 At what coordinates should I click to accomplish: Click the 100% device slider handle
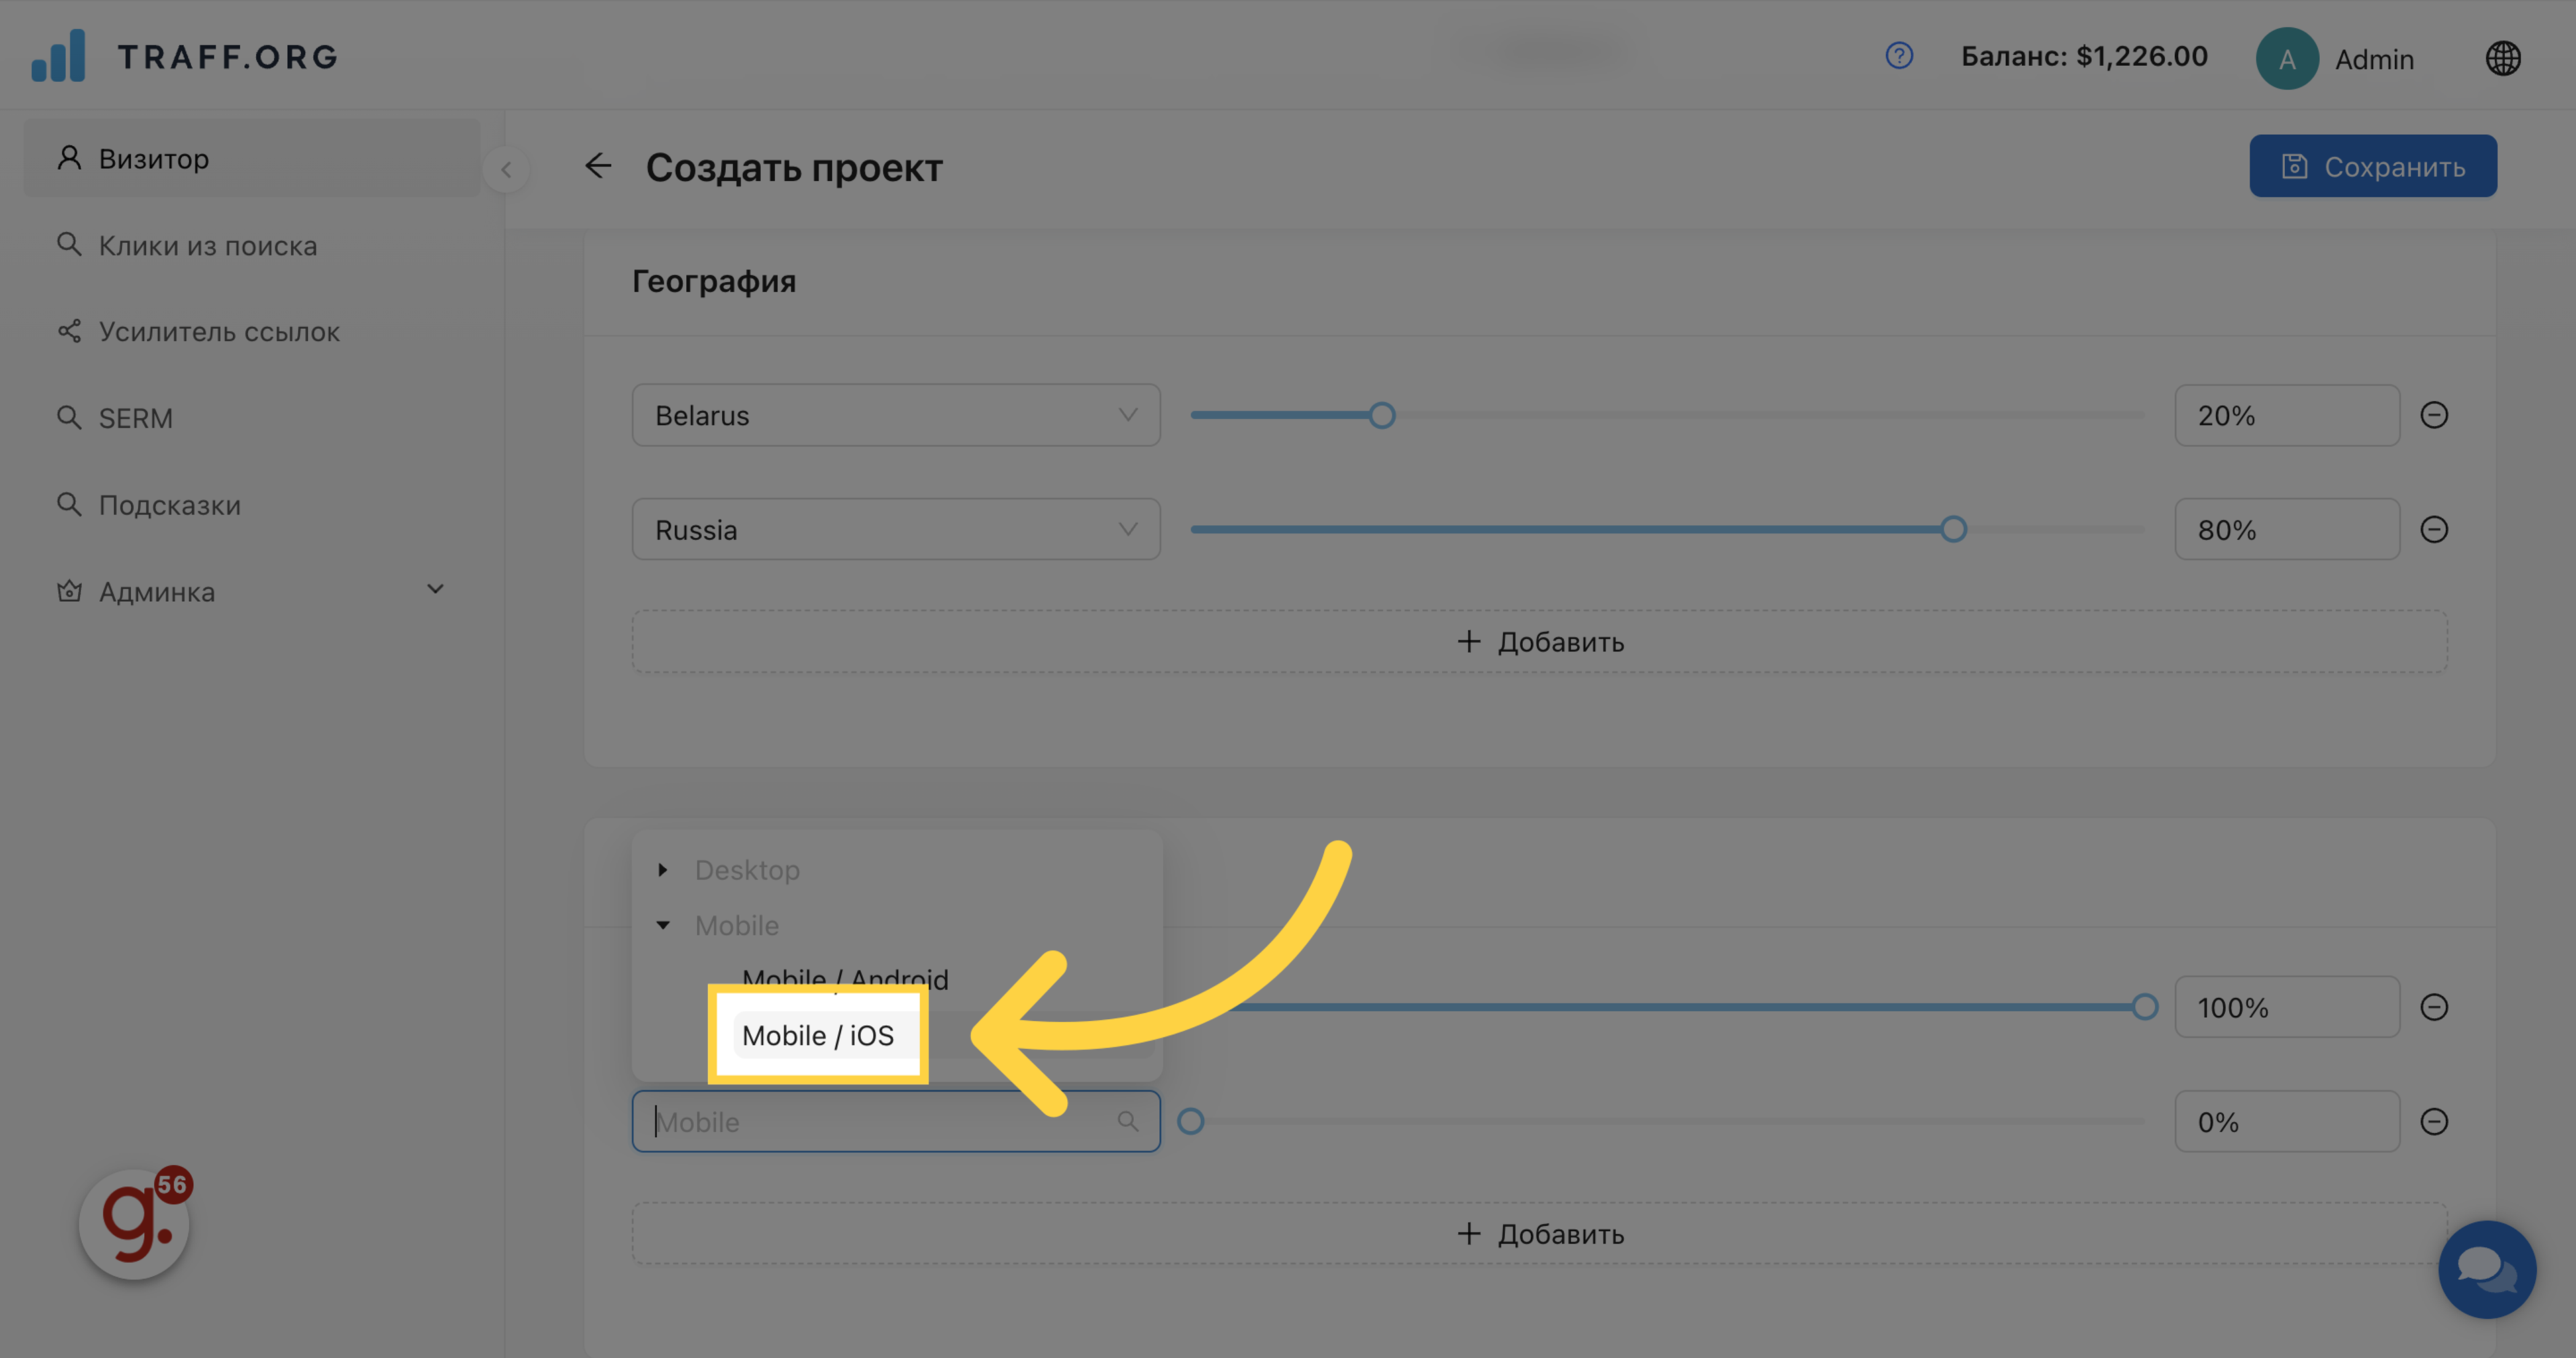2144,1007
